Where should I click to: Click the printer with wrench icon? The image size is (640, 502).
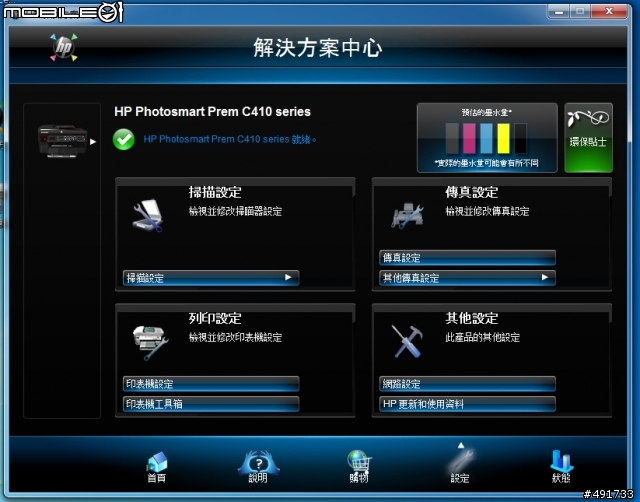(150, 343)
